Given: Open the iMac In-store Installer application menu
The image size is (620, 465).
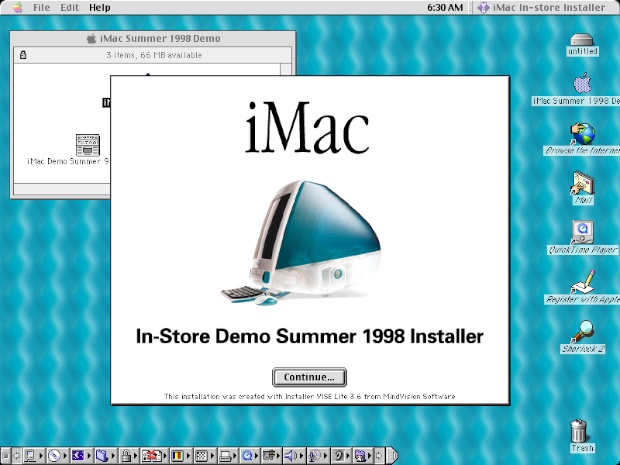Looking at the screenshot, I should point(541,7).
